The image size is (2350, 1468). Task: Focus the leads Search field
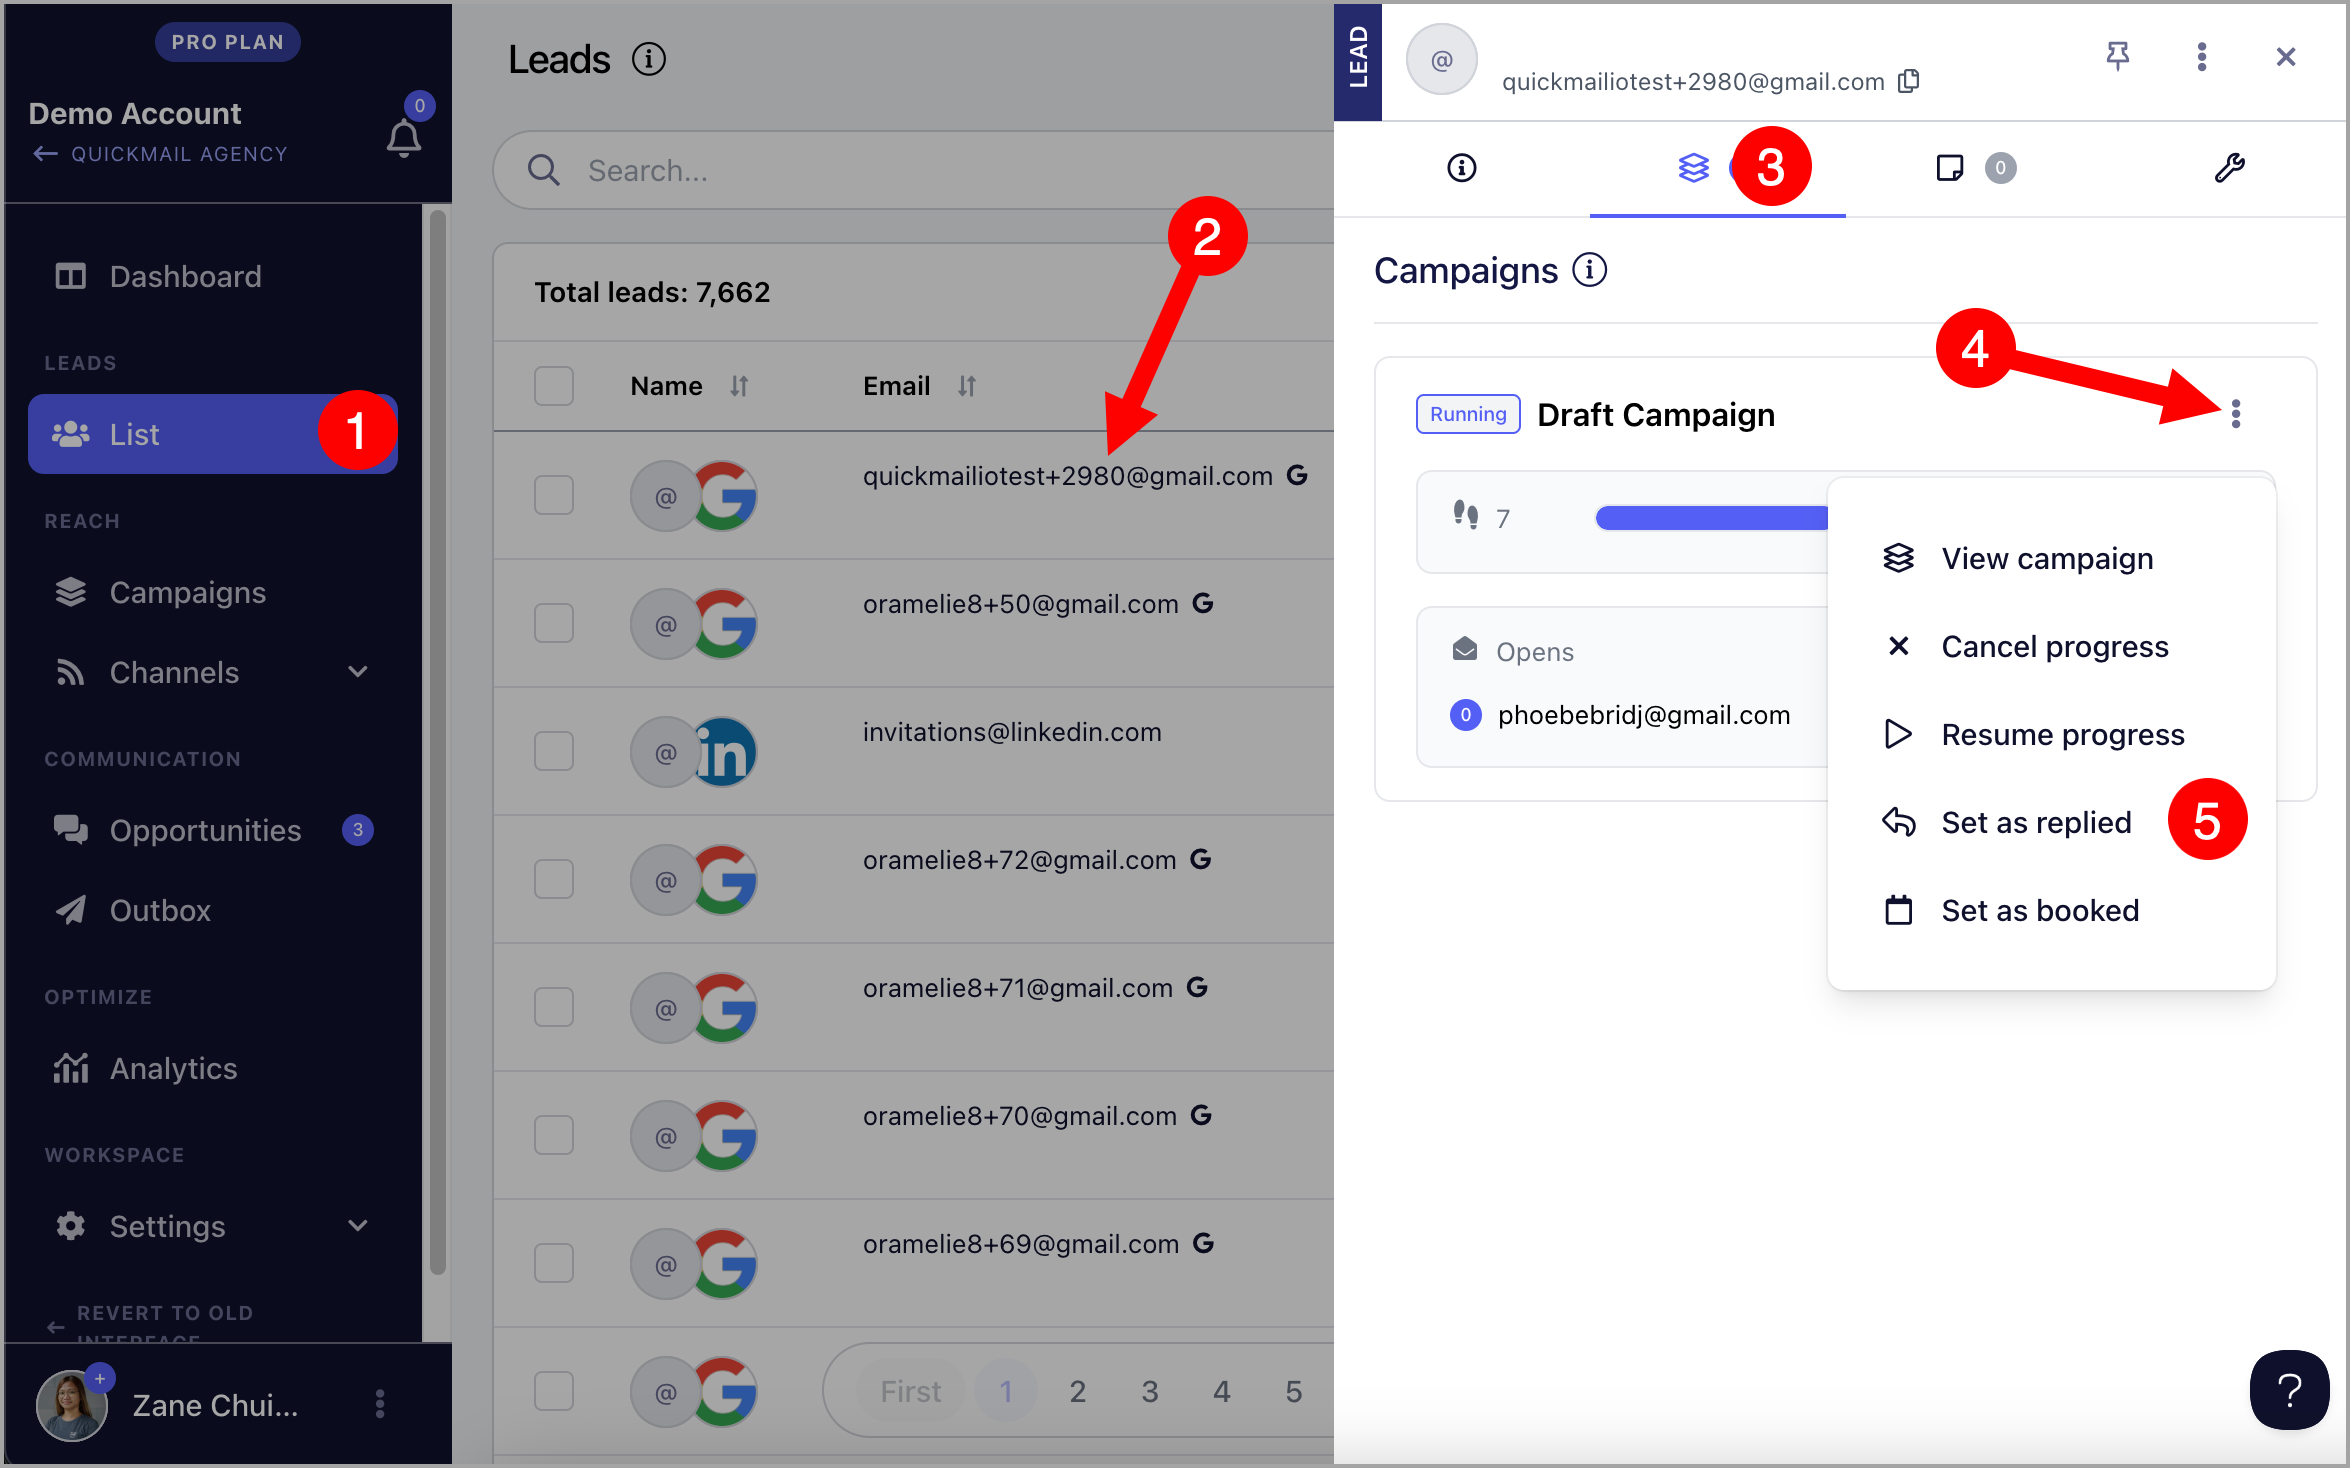[x=913, y=170]
